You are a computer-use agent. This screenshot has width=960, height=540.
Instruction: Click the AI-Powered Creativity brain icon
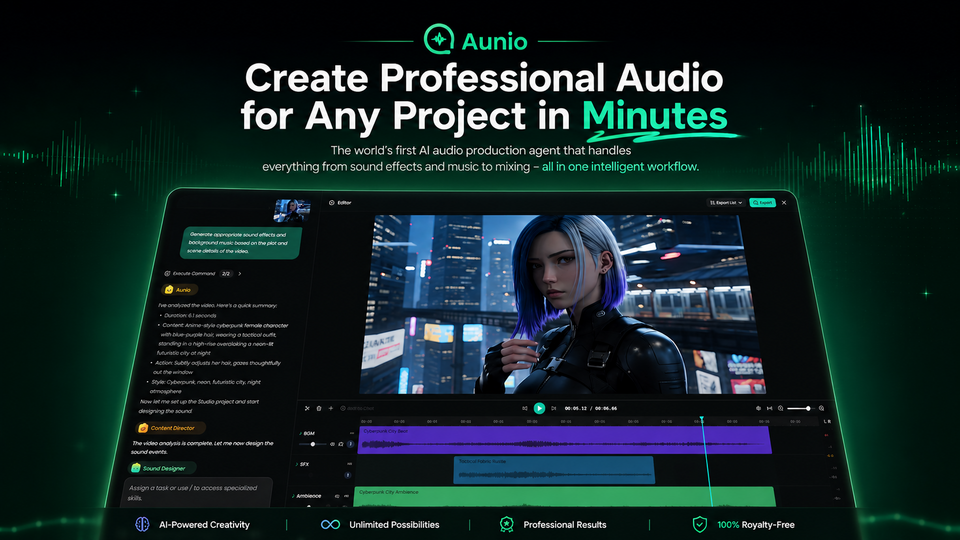(142, 524)
